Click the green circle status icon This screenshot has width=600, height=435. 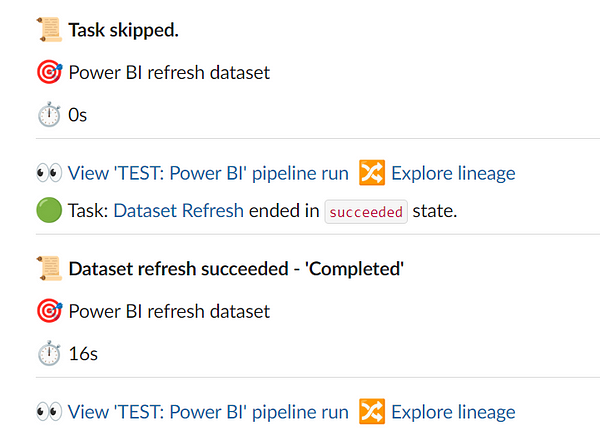point(48,211)
